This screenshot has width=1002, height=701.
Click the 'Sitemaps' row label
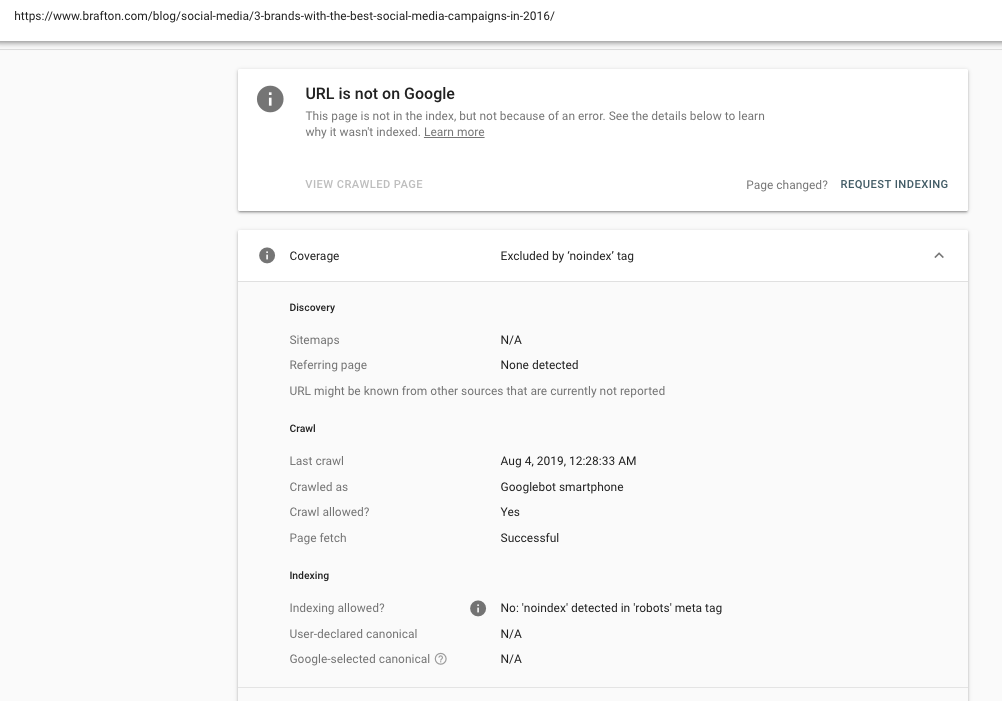click(x=314, y=340)
